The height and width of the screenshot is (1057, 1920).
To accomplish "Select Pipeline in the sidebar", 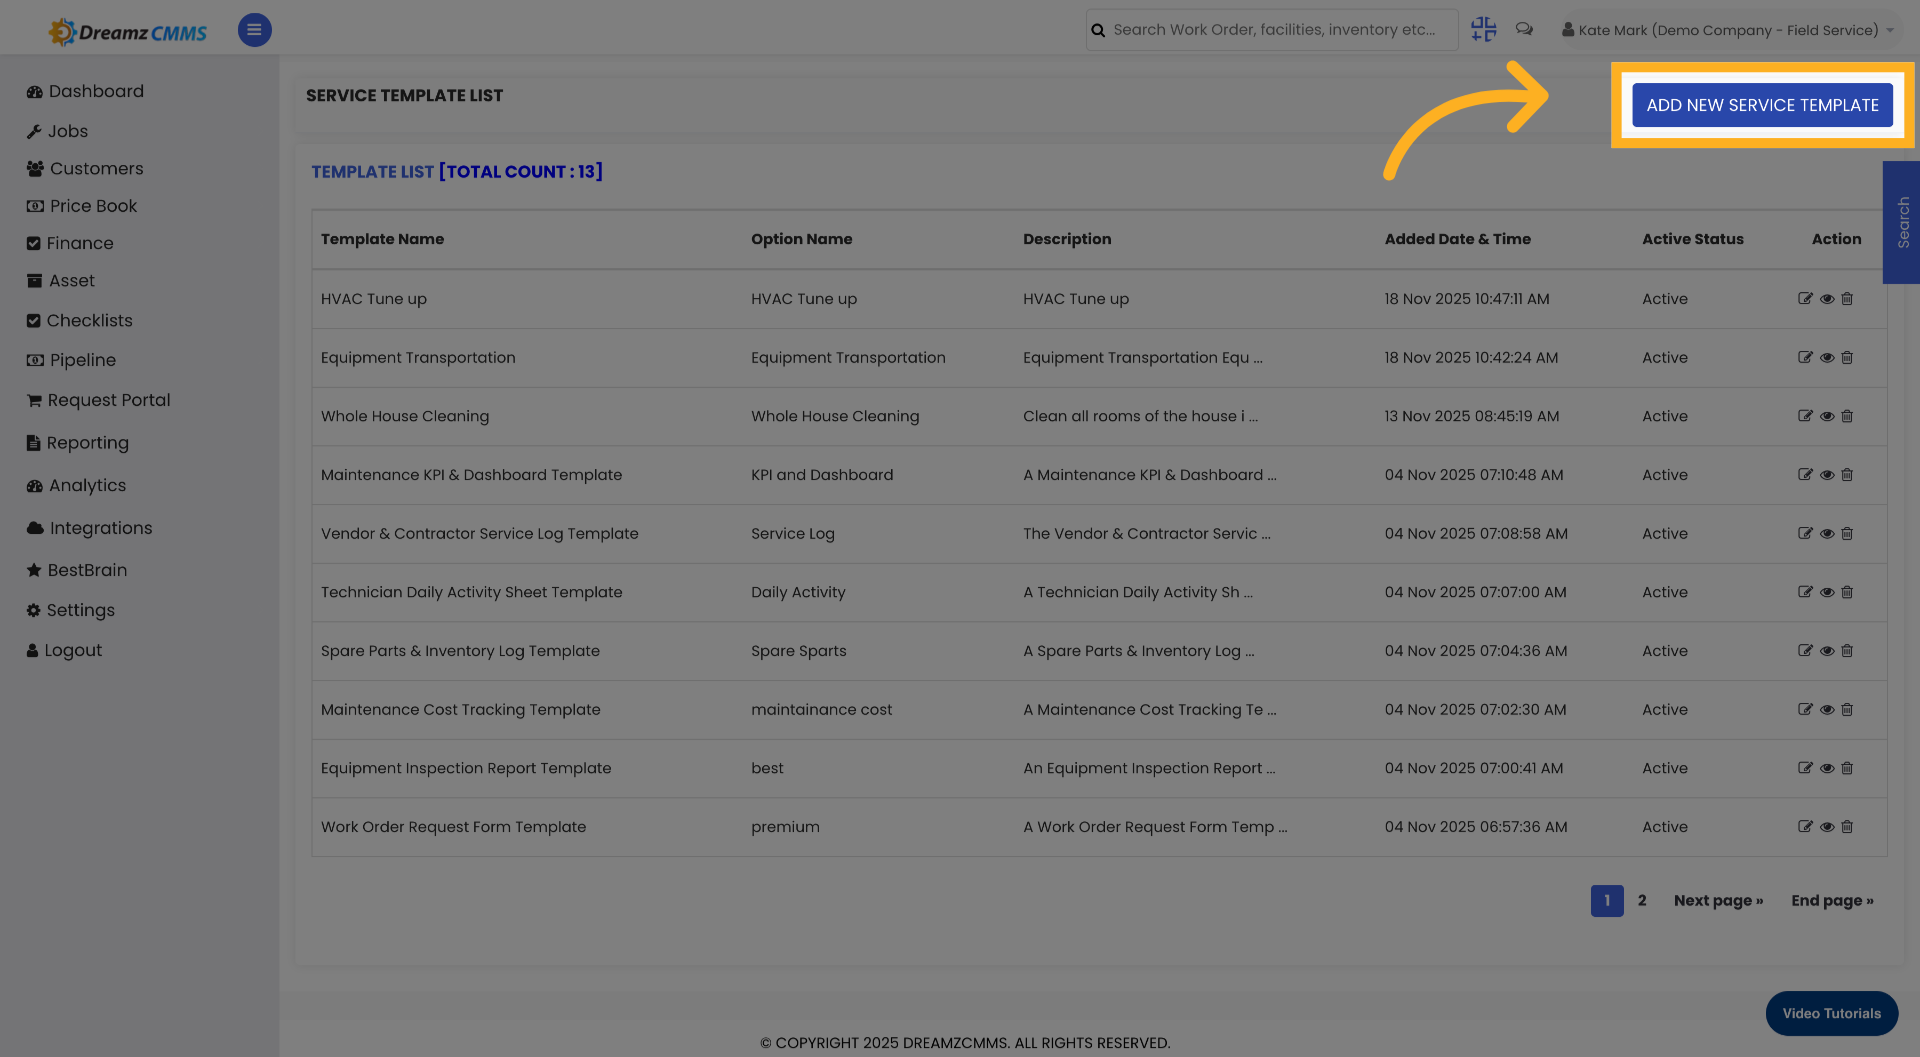I will [71, 360].
